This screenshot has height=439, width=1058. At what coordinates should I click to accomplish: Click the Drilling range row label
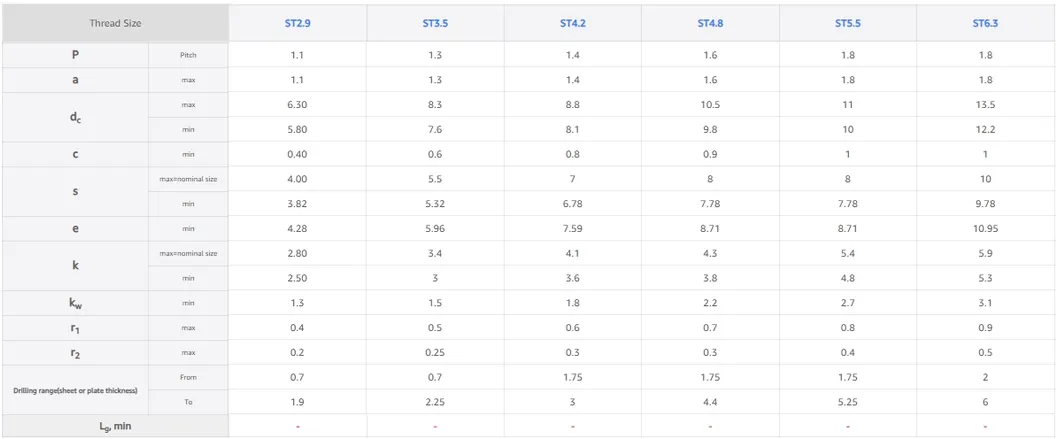coord(75,390)
